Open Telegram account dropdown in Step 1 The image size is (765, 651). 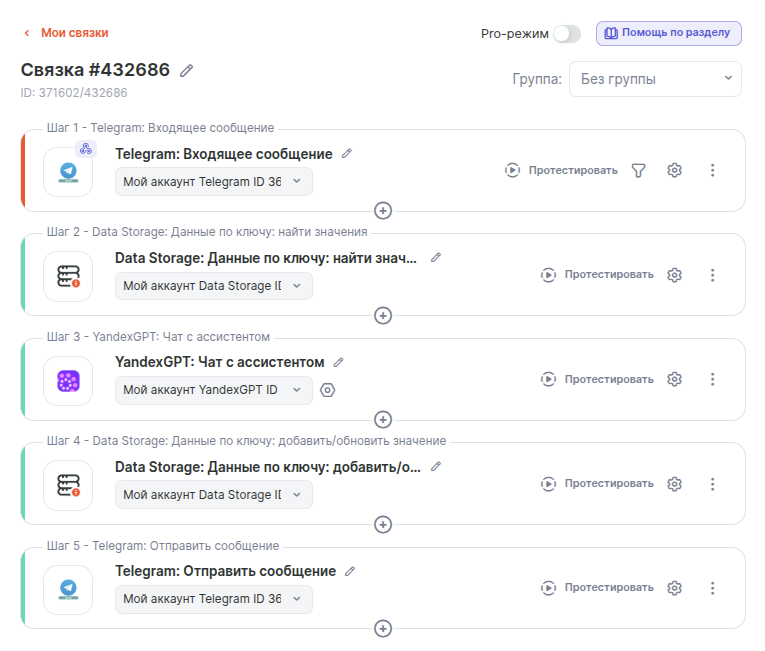click(214, 181)
